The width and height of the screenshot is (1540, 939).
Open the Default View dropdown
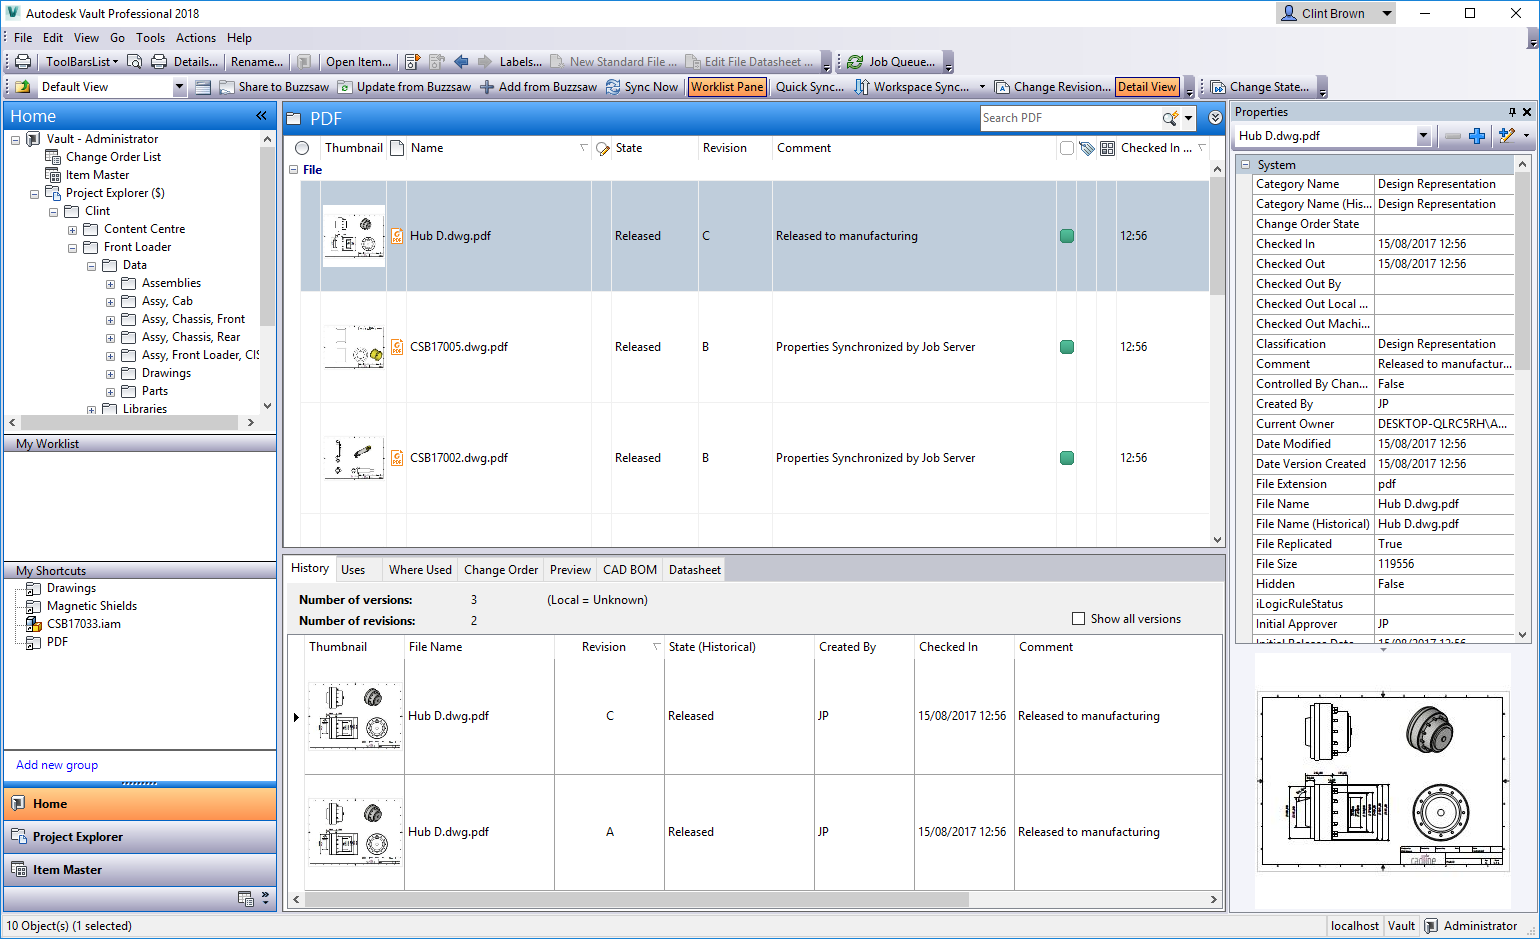[x=180, y=87]
